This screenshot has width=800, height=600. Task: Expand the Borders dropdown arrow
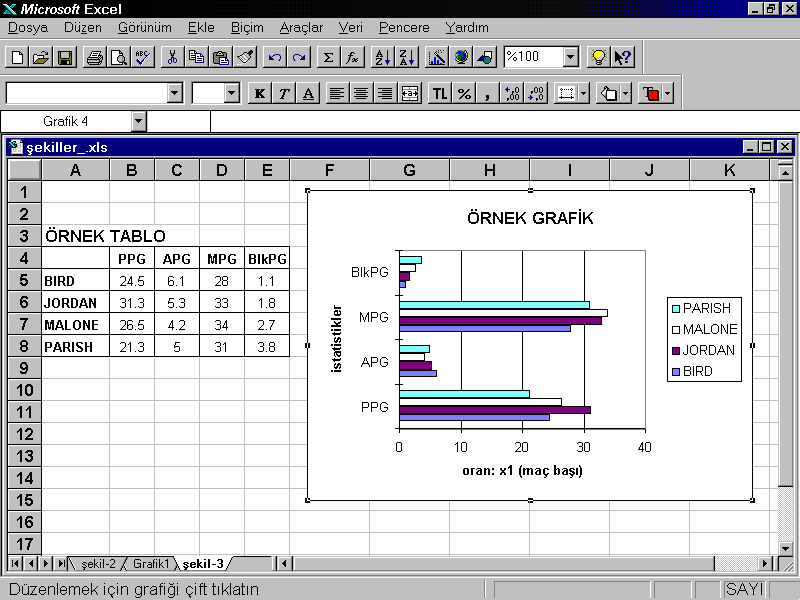584,93
